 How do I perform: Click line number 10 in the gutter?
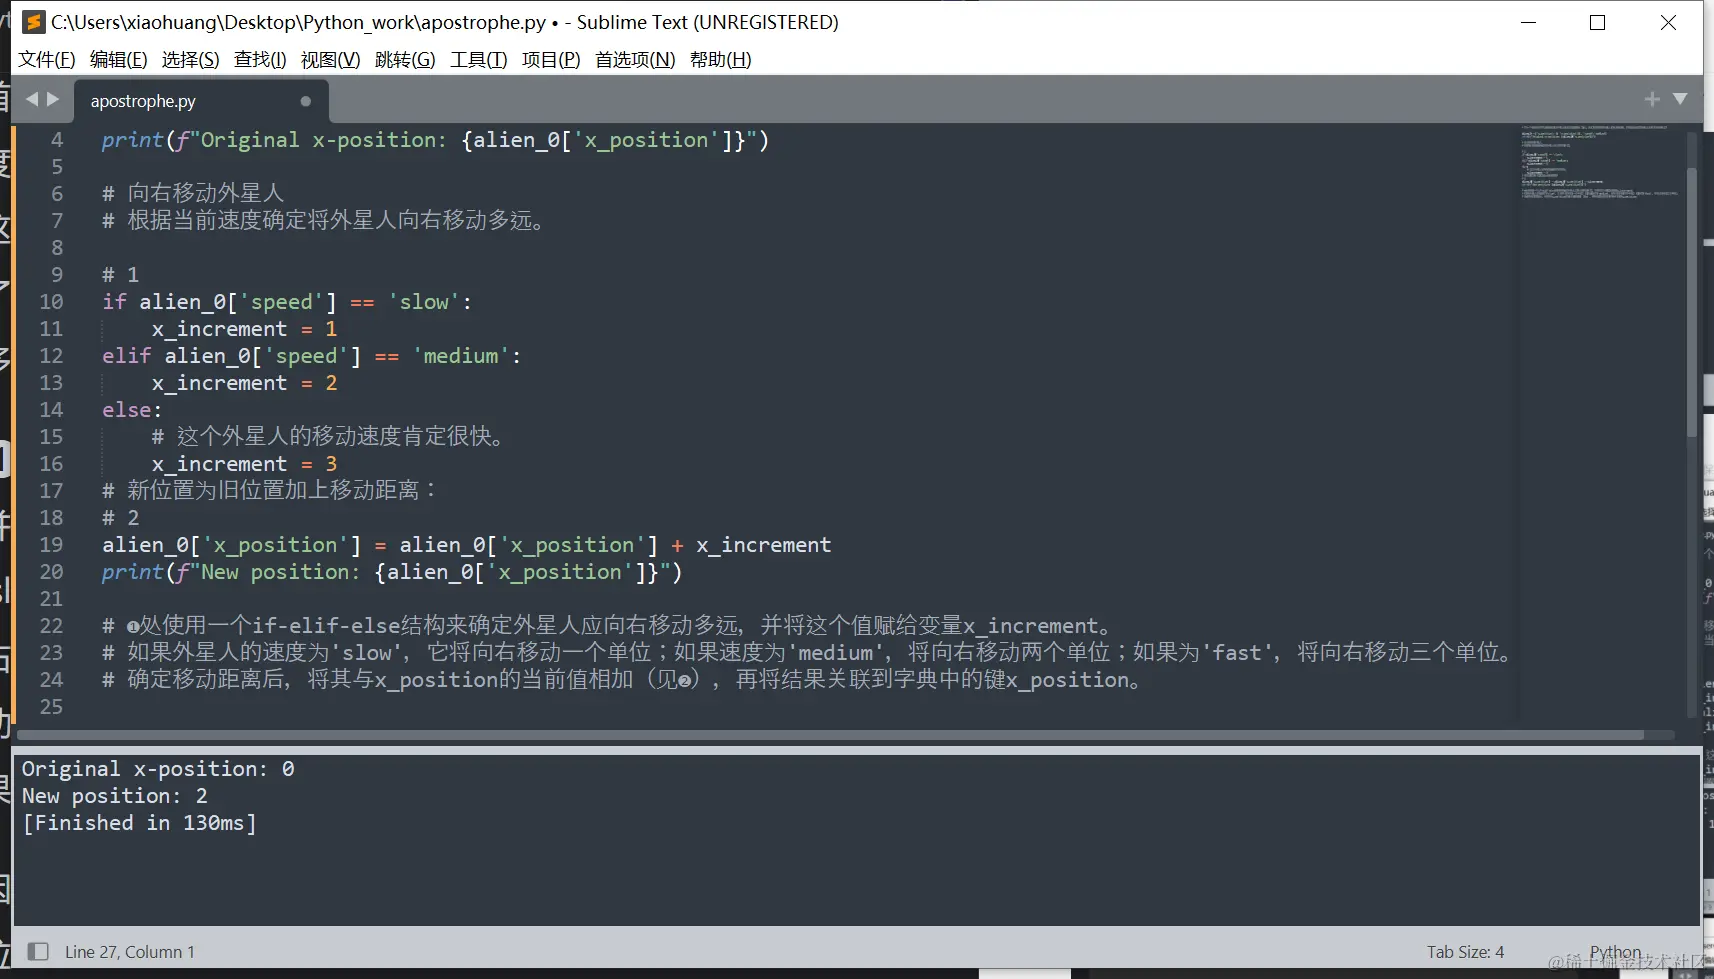coord(51,302)
